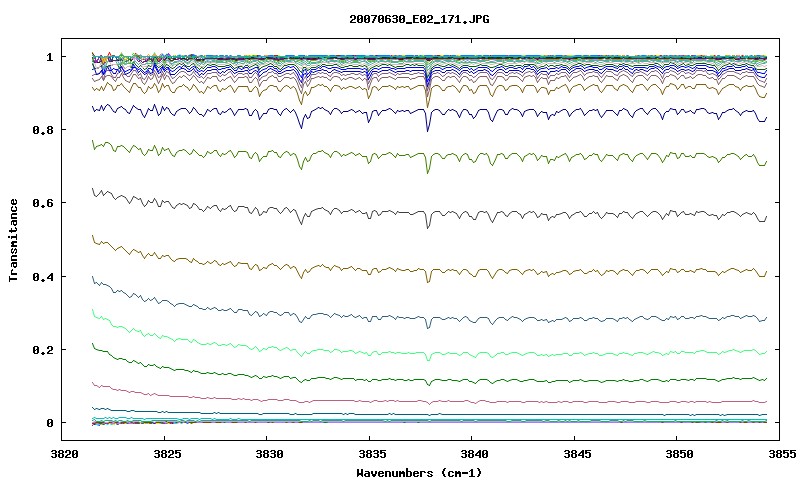Click the x-axis tick label 3840
Screen dimensions: 800x480
point(474,454)
